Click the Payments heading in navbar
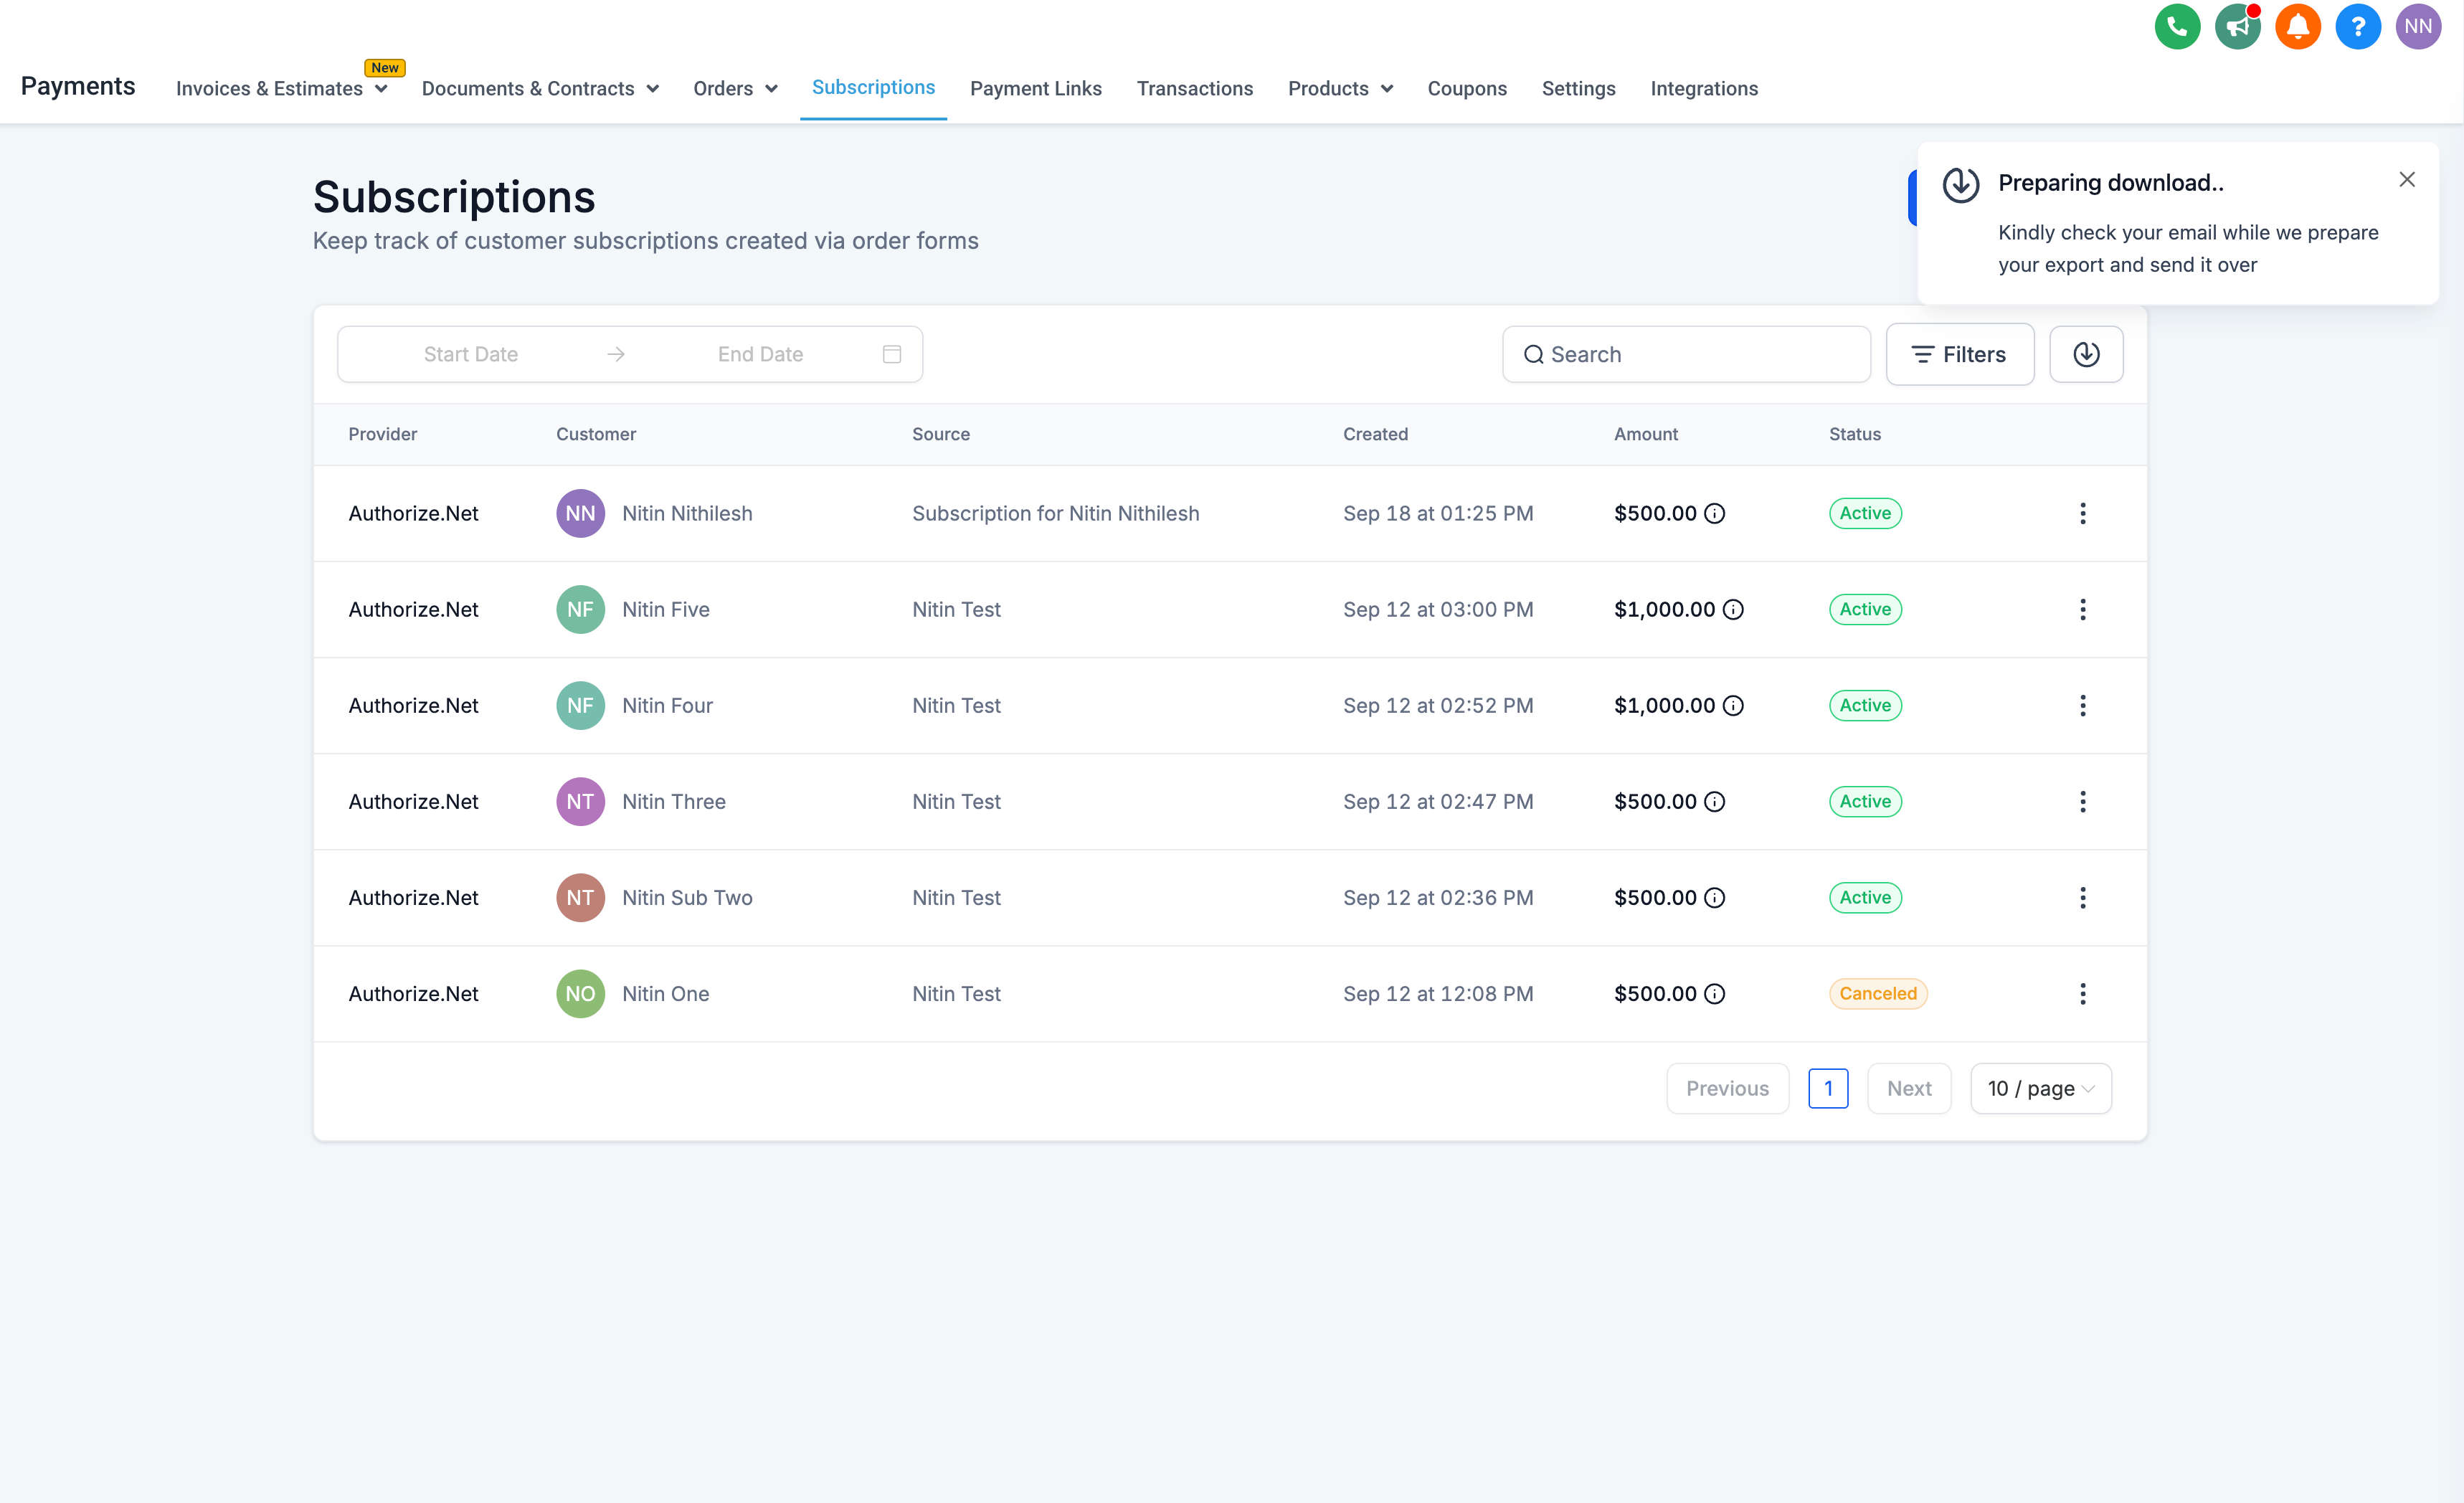This screenshot has width=2464, height=1503. 78,87
